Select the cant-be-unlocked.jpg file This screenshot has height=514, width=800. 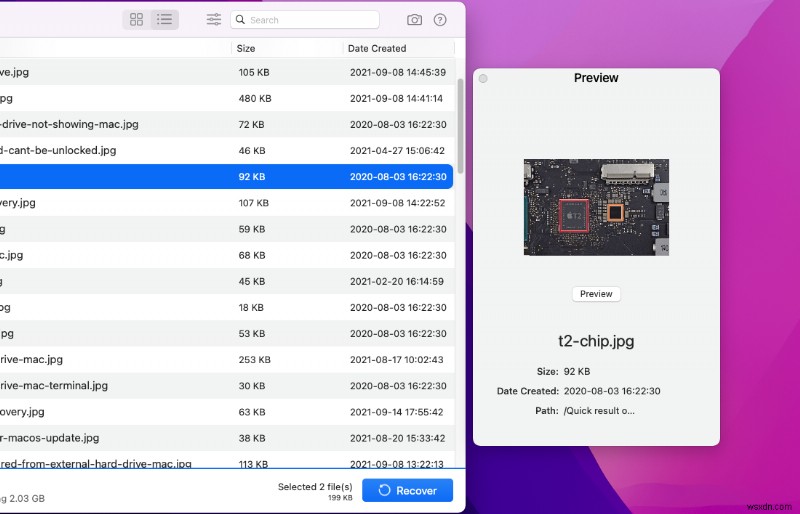(x=227, y=151)
